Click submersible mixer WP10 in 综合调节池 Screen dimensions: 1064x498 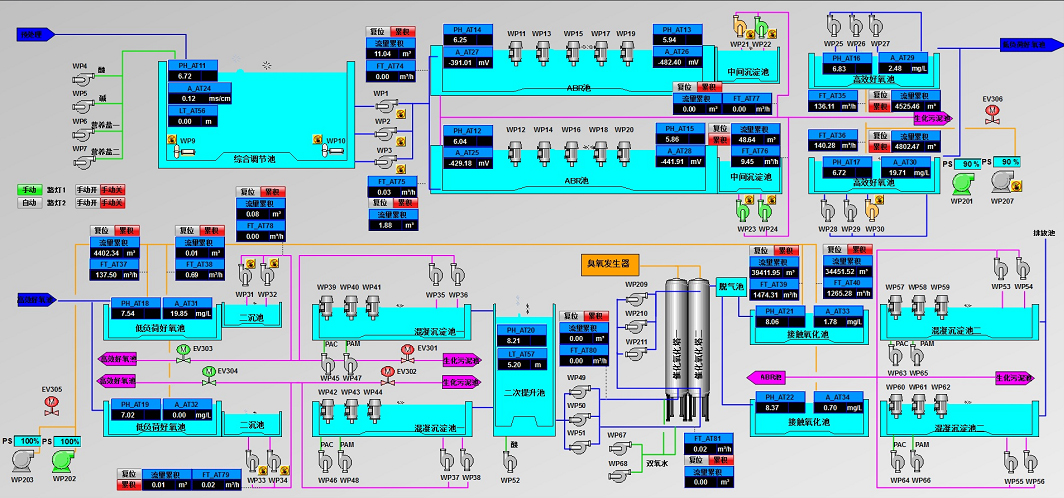332,151
